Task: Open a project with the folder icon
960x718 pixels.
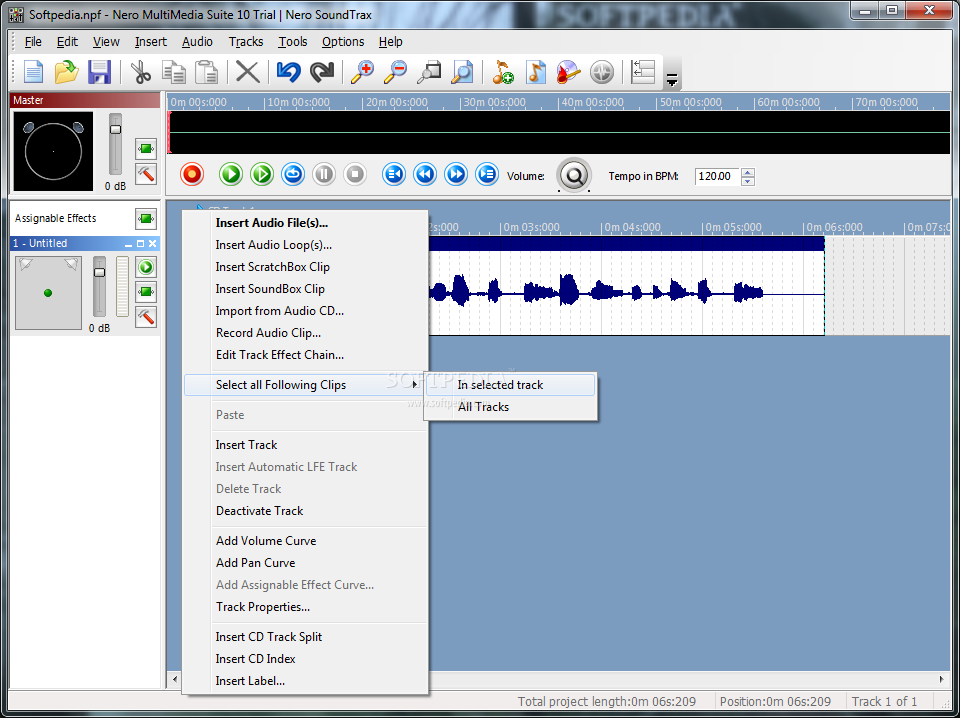Action: pos(66,72)
